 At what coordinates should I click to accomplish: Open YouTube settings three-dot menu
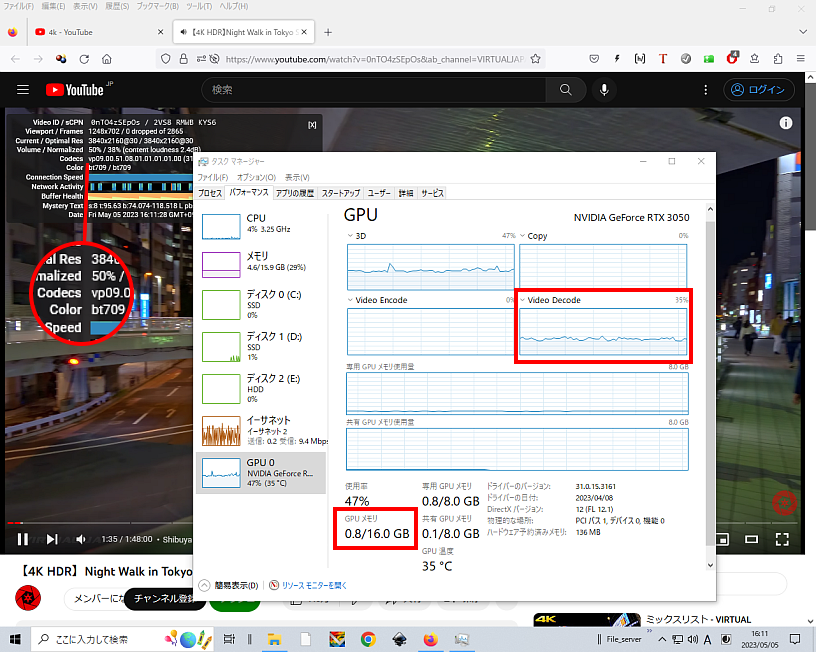click(706, 90)
